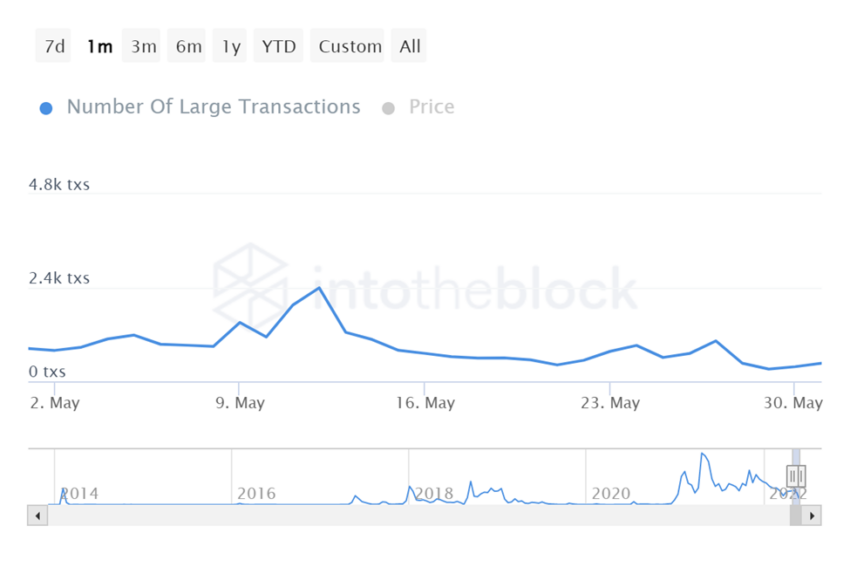Click the peak point near 12 May
850x567 pixels.
[x=318, y=288]
